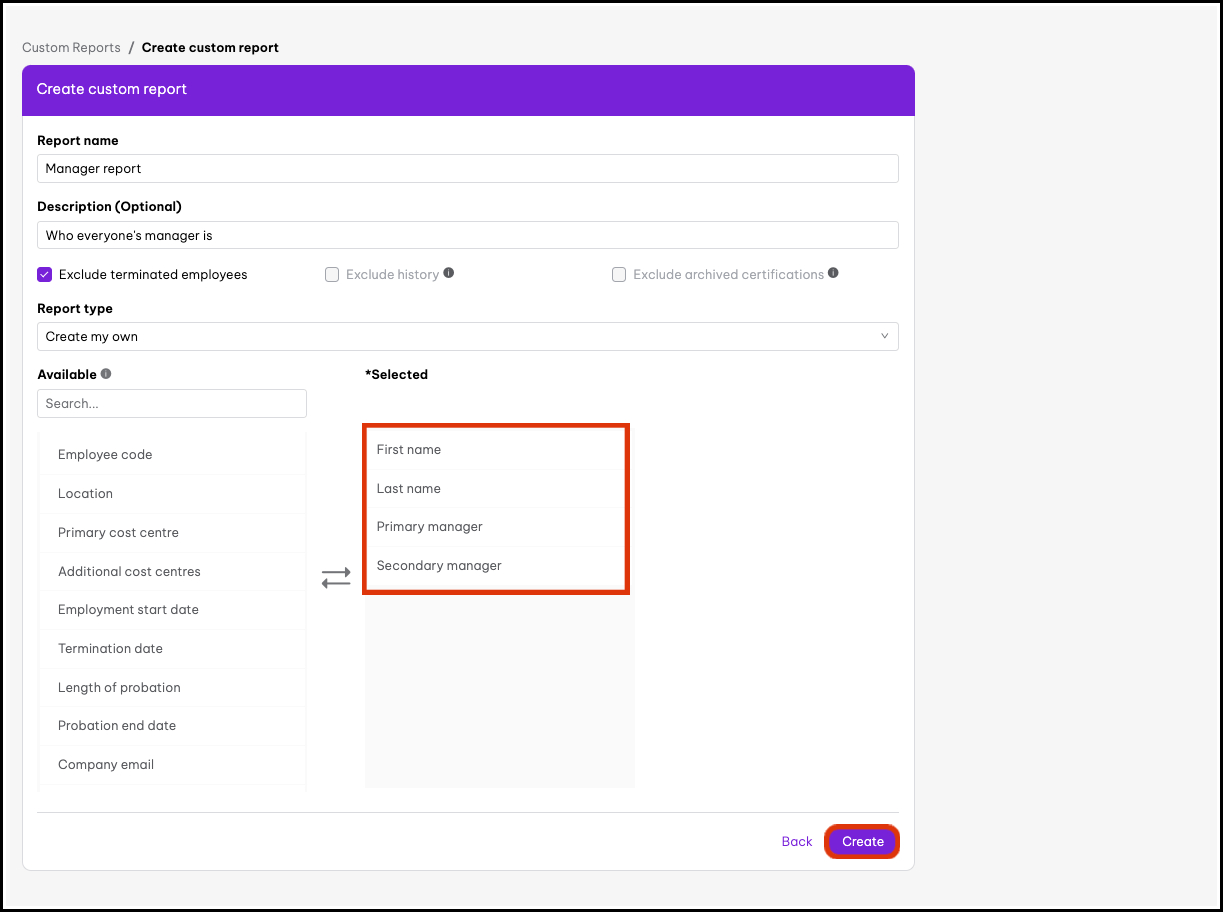Click the info icon next to Available
The width and height of the screenshot is (1223, 912).
tap(105, 372)
